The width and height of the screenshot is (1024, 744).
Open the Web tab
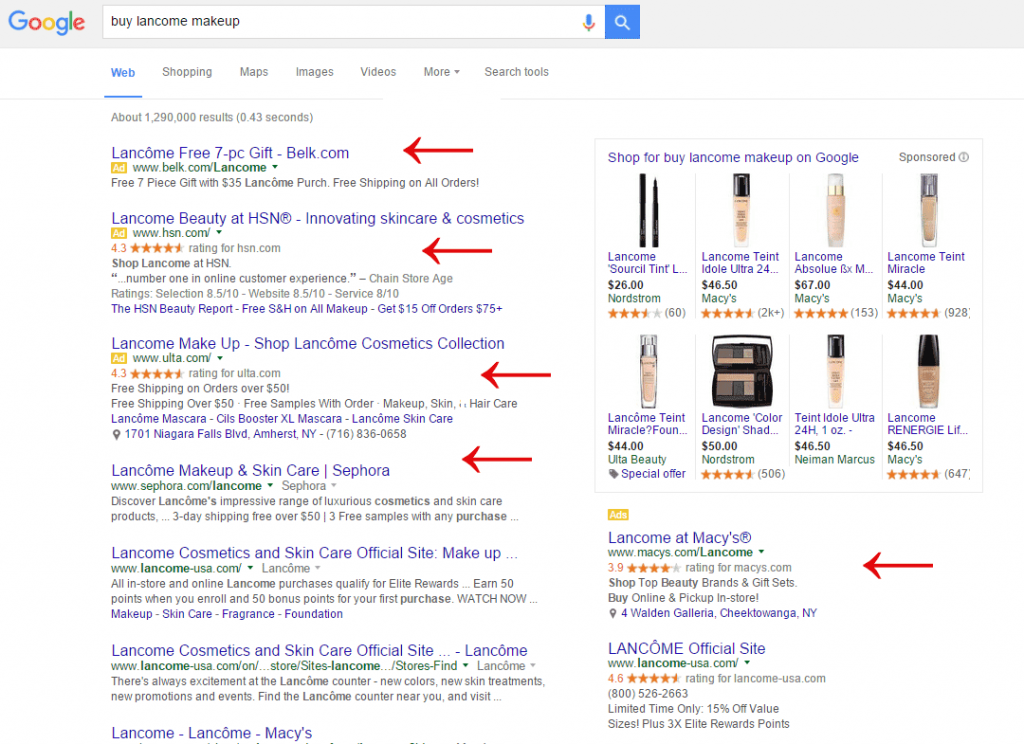(123, 73)
